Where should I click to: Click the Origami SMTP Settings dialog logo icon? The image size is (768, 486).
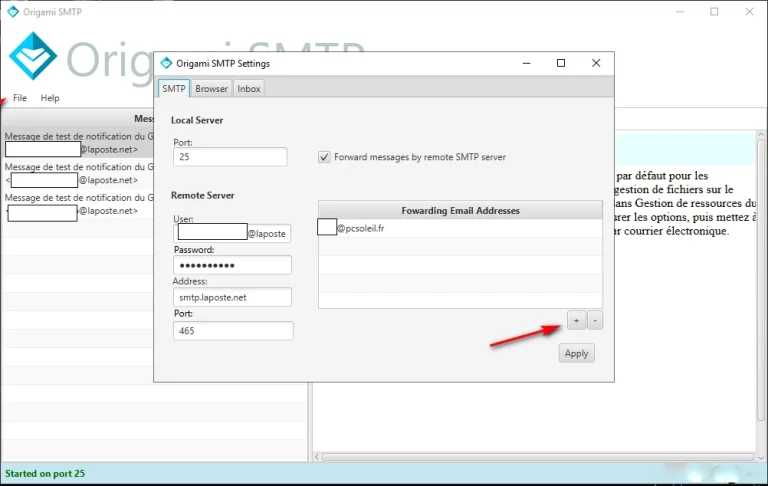click(x=167, y=63)
